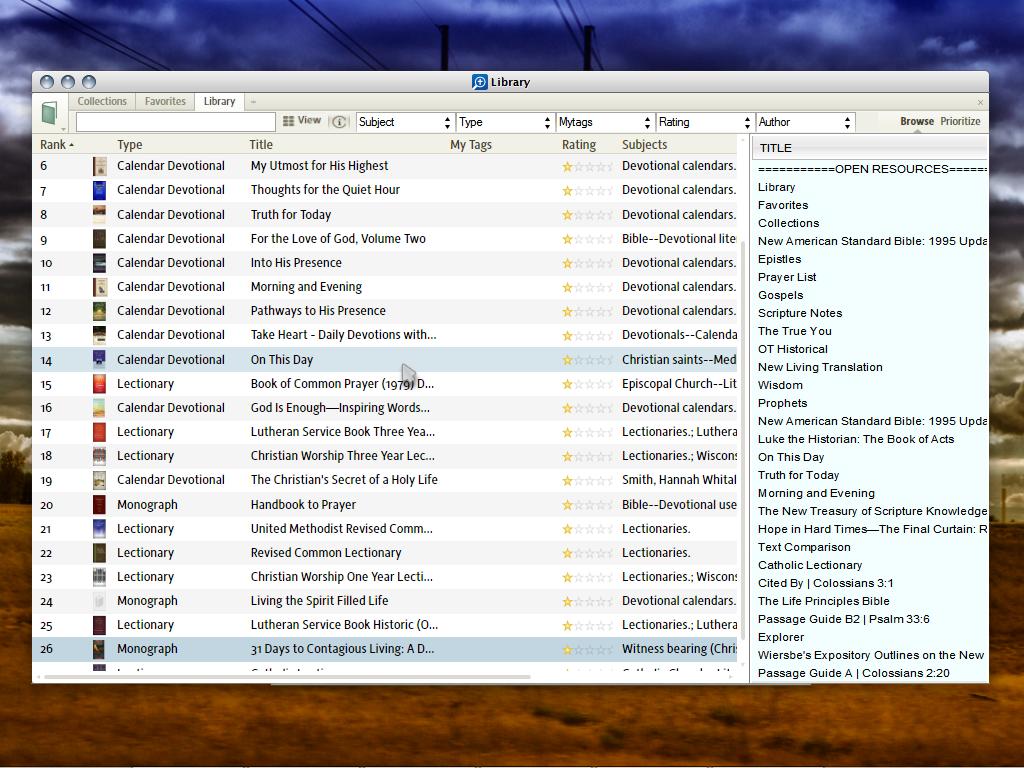
Task: Switch to Prioritize mode
Action: click(961, 121)
